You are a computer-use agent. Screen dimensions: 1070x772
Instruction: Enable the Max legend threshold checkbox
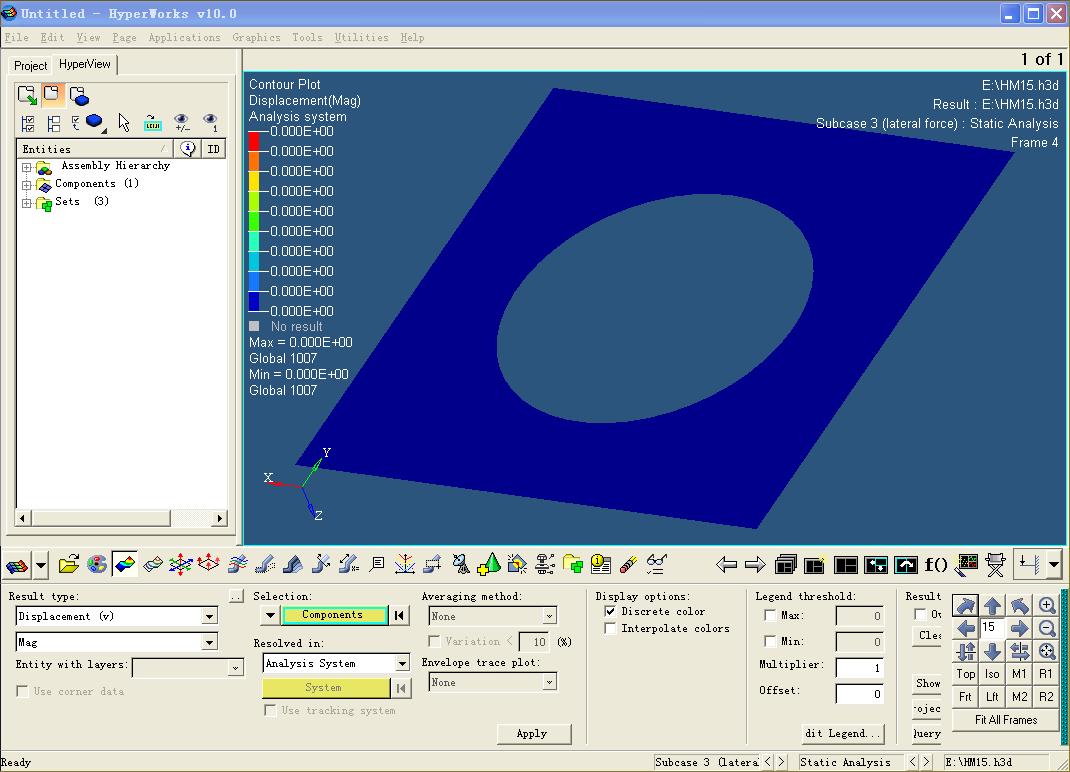pos(769,616)
